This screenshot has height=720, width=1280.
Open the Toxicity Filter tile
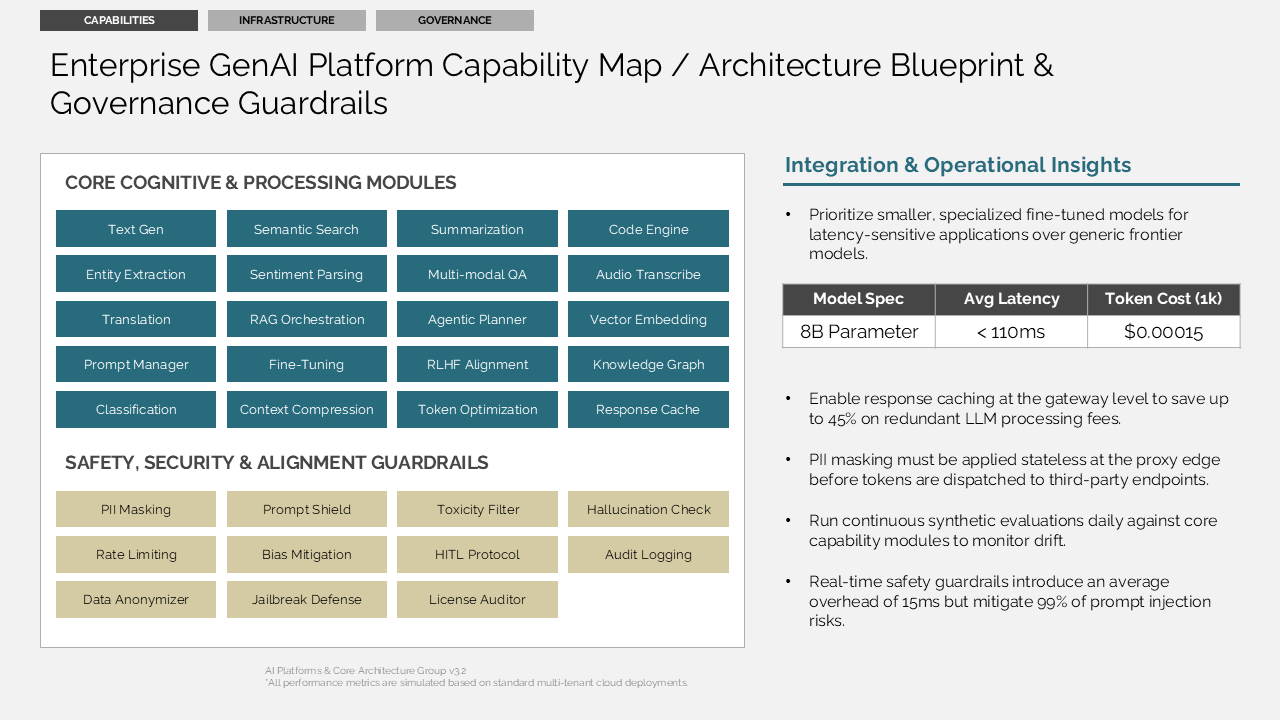tap(477, 509)
